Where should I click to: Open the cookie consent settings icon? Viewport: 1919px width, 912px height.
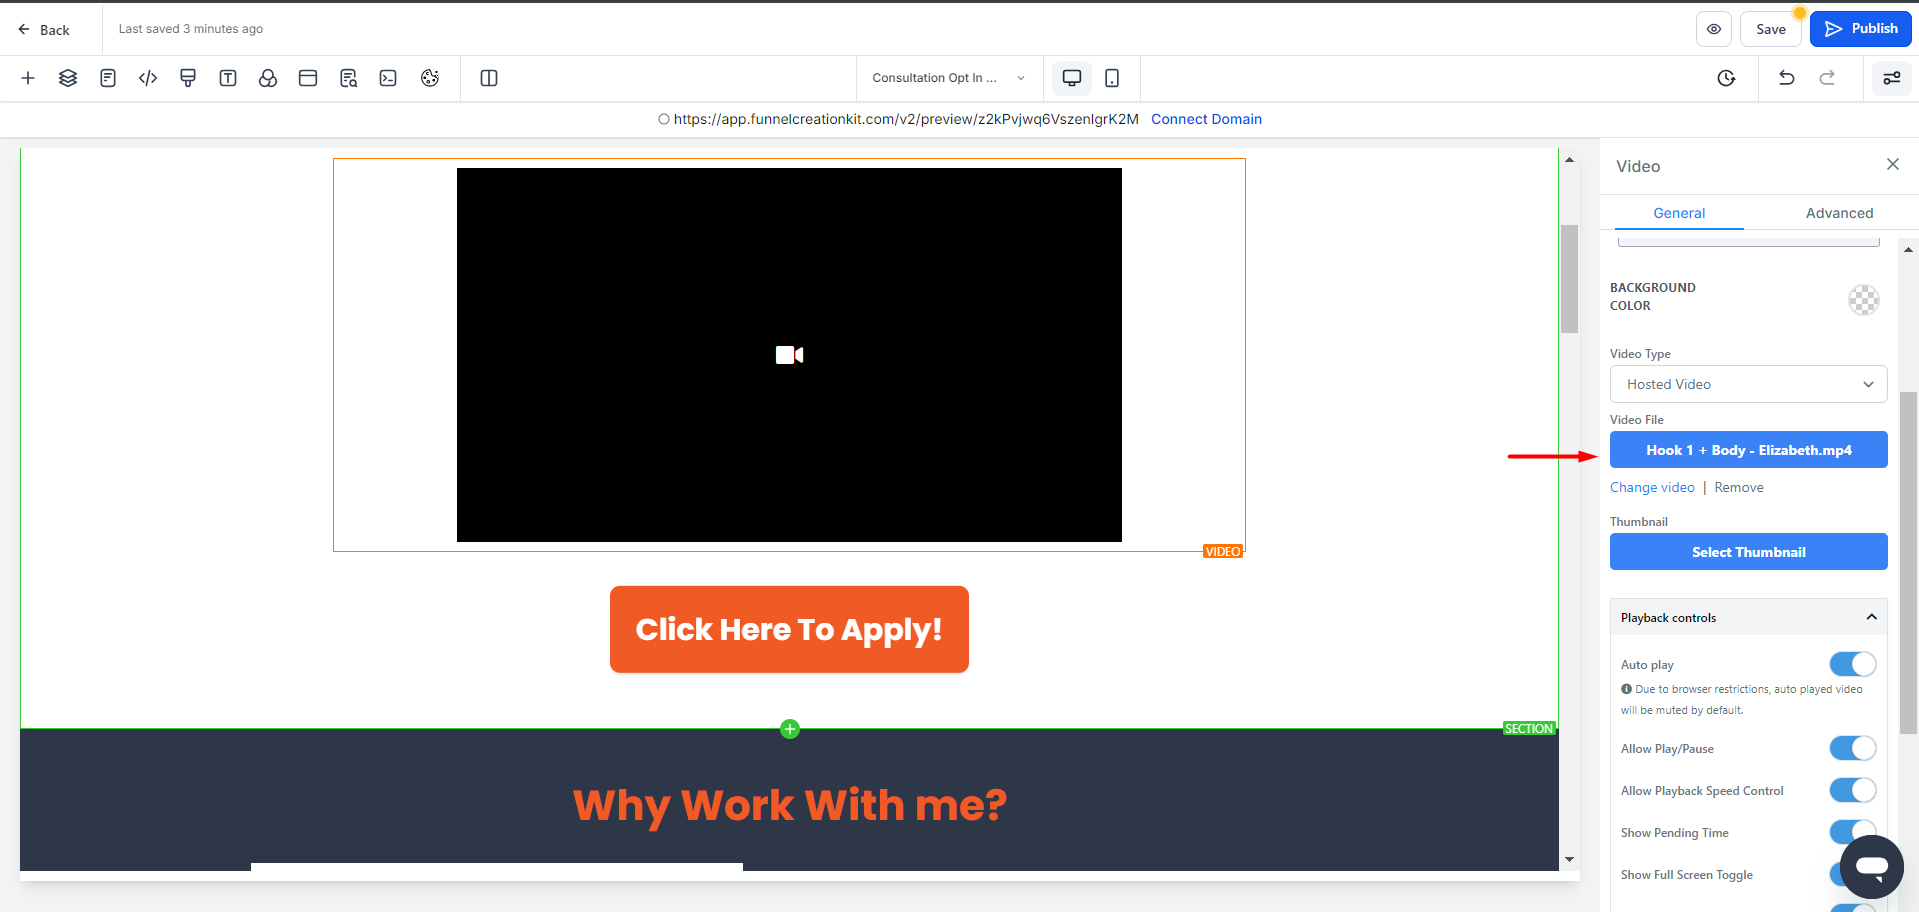(430, 78)
